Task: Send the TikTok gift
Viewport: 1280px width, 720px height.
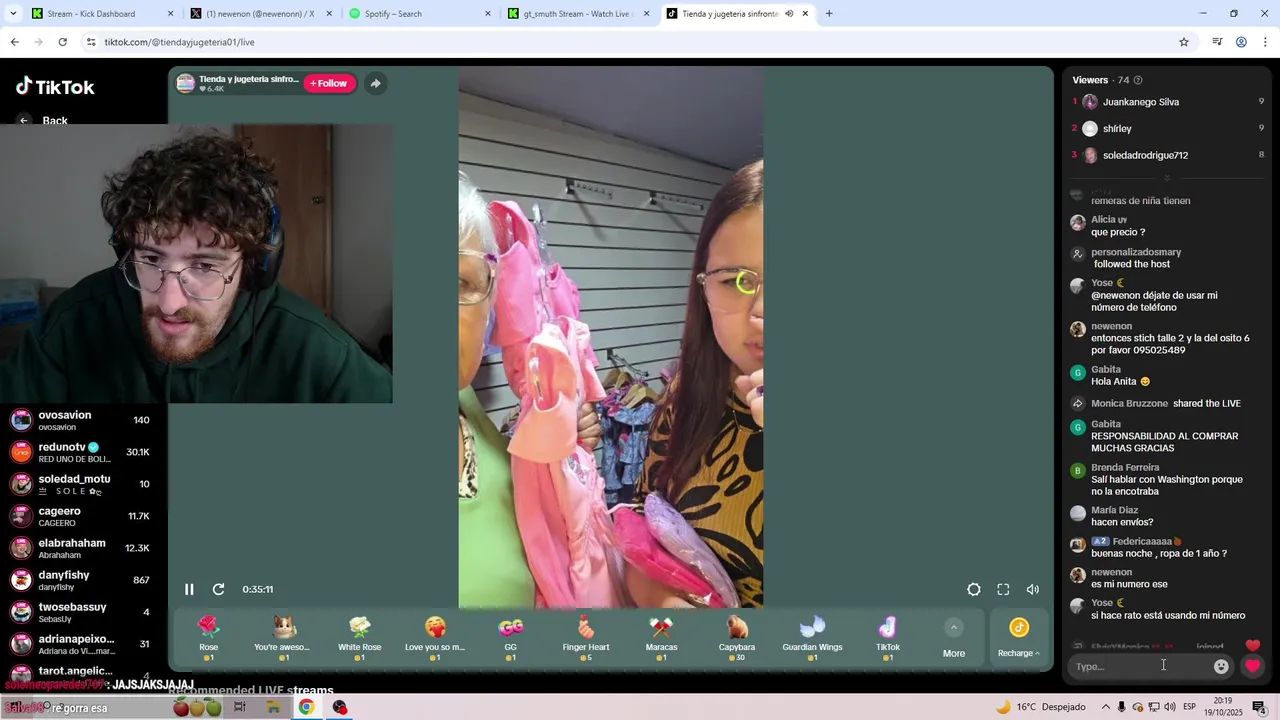Action: coord(888,637)
